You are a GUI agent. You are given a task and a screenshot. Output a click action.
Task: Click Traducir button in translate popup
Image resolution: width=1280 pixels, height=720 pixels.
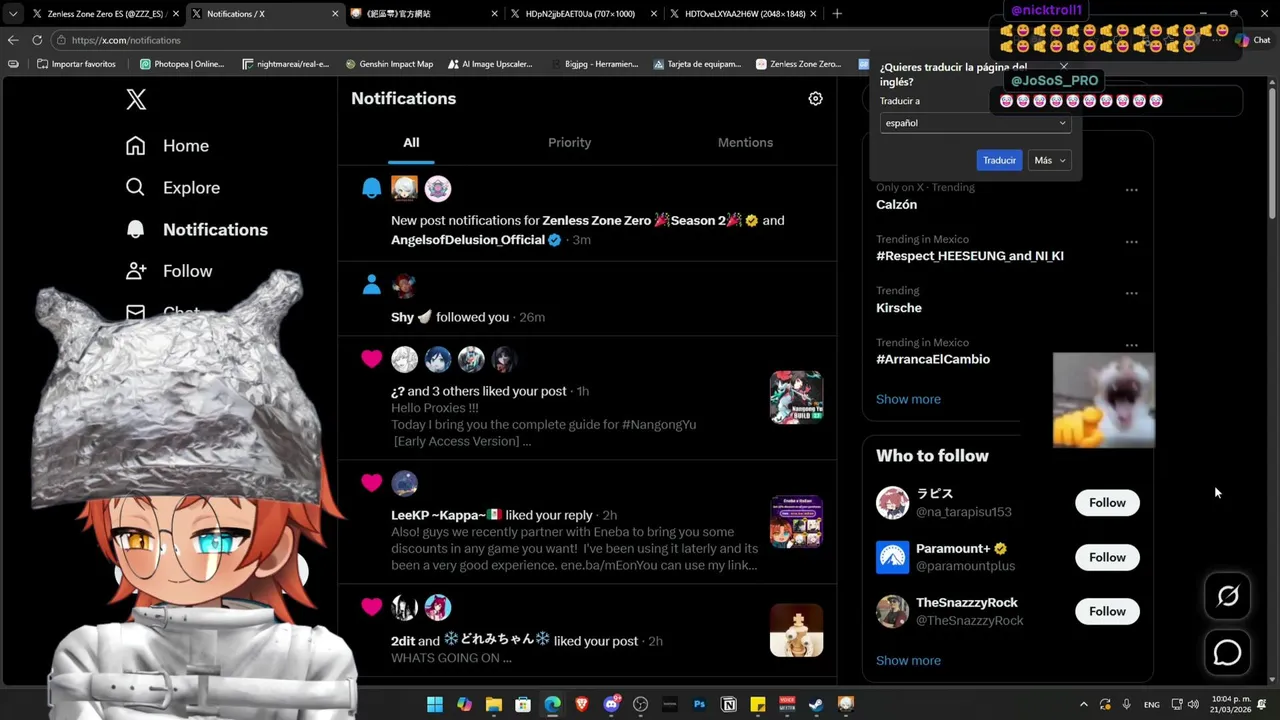(999, 160)
